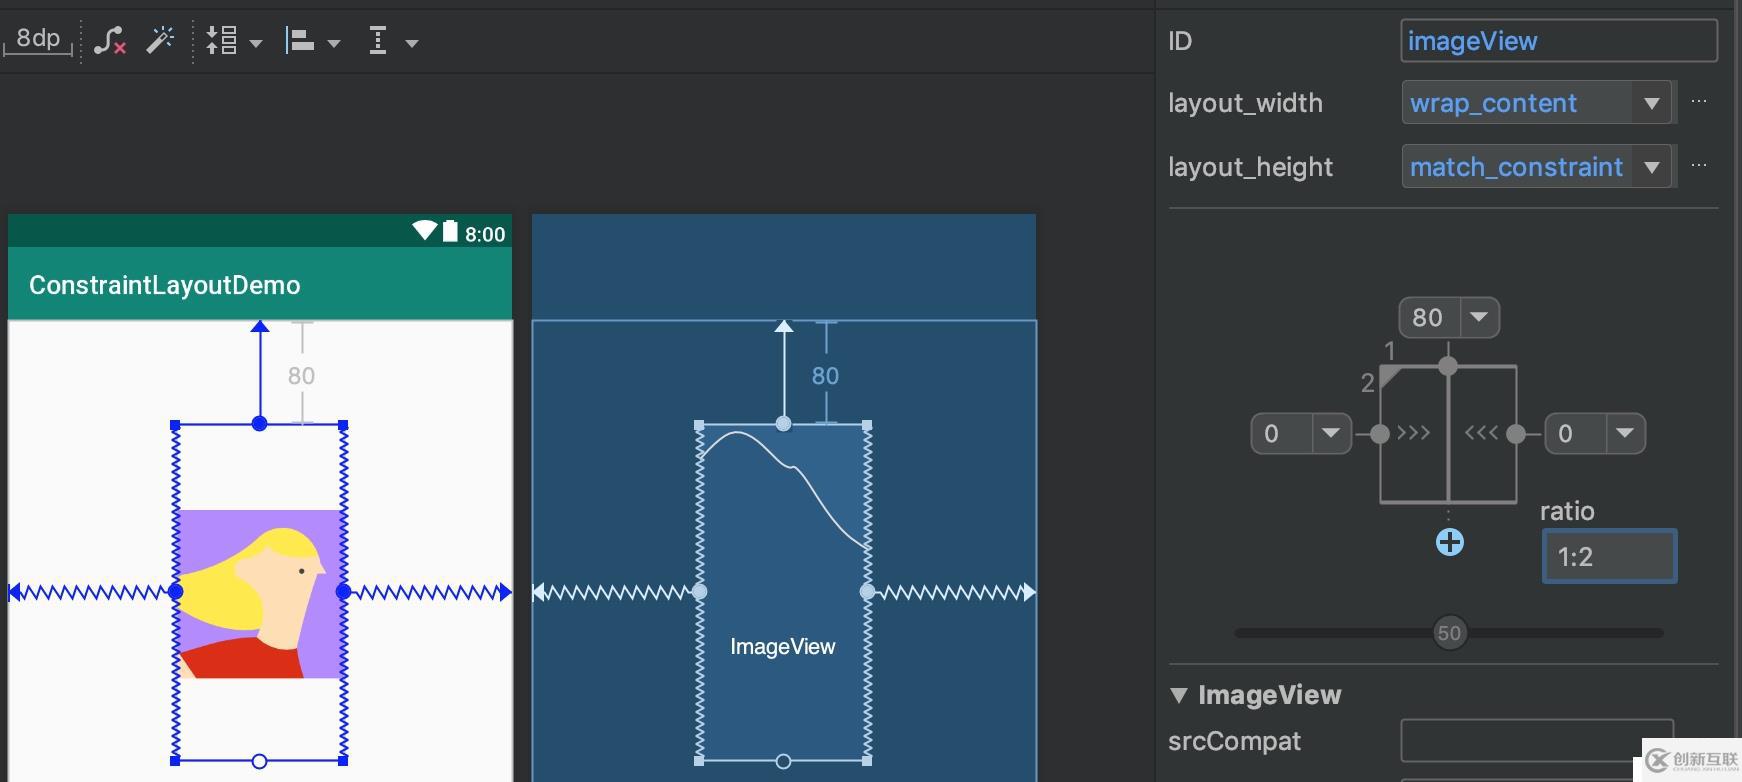Screen dimensions: 1742x782
Task: Toggle right inner width mode chevrons
Action: click(1481, 433)
